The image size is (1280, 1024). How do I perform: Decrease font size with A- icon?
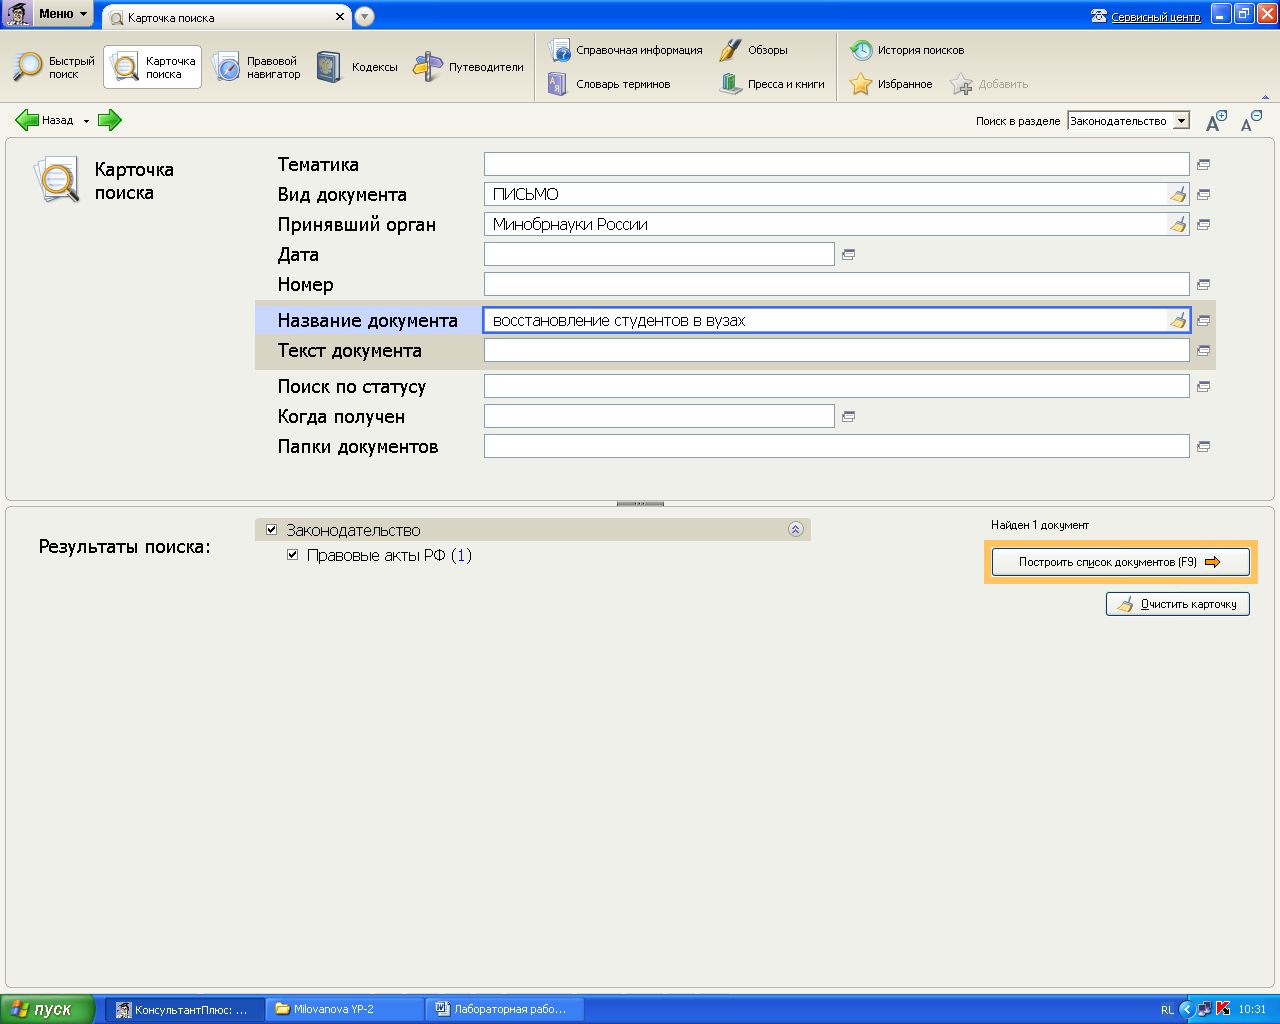click(x=1251, y=121)
